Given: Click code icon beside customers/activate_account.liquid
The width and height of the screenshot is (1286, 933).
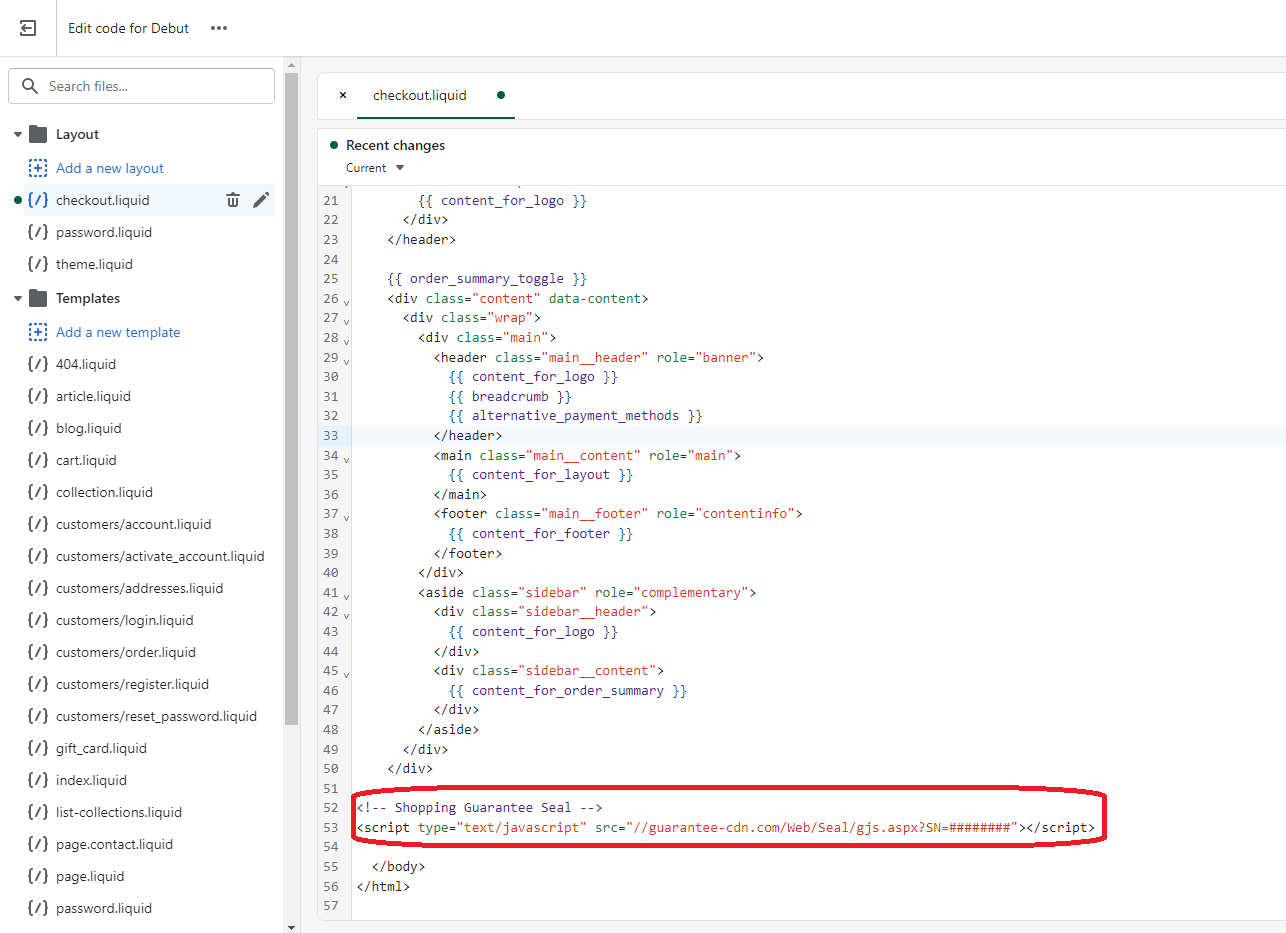Looking at the screenshot, I should (x=38, y=556).
